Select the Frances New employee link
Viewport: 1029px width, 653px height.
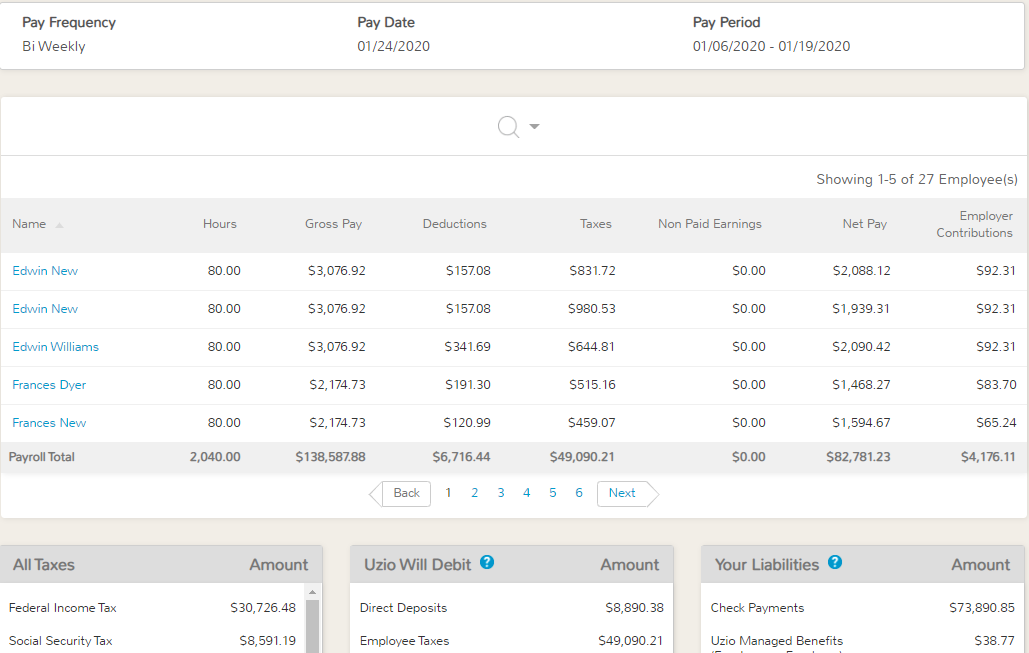click(x=49, y=423)
